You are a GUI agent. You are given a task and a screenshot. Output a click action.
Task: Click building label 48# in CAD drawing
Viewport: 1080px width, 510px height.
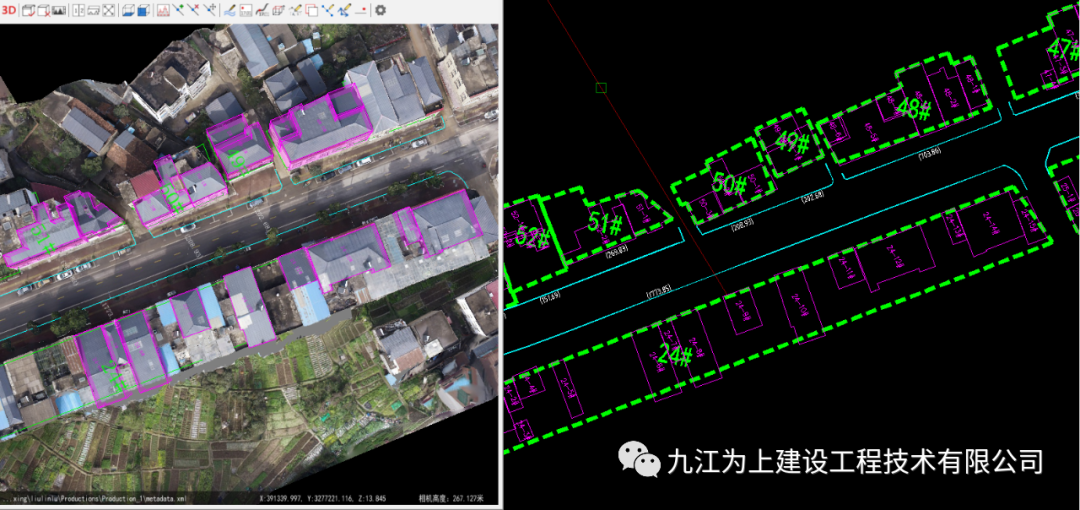[914, 108]
